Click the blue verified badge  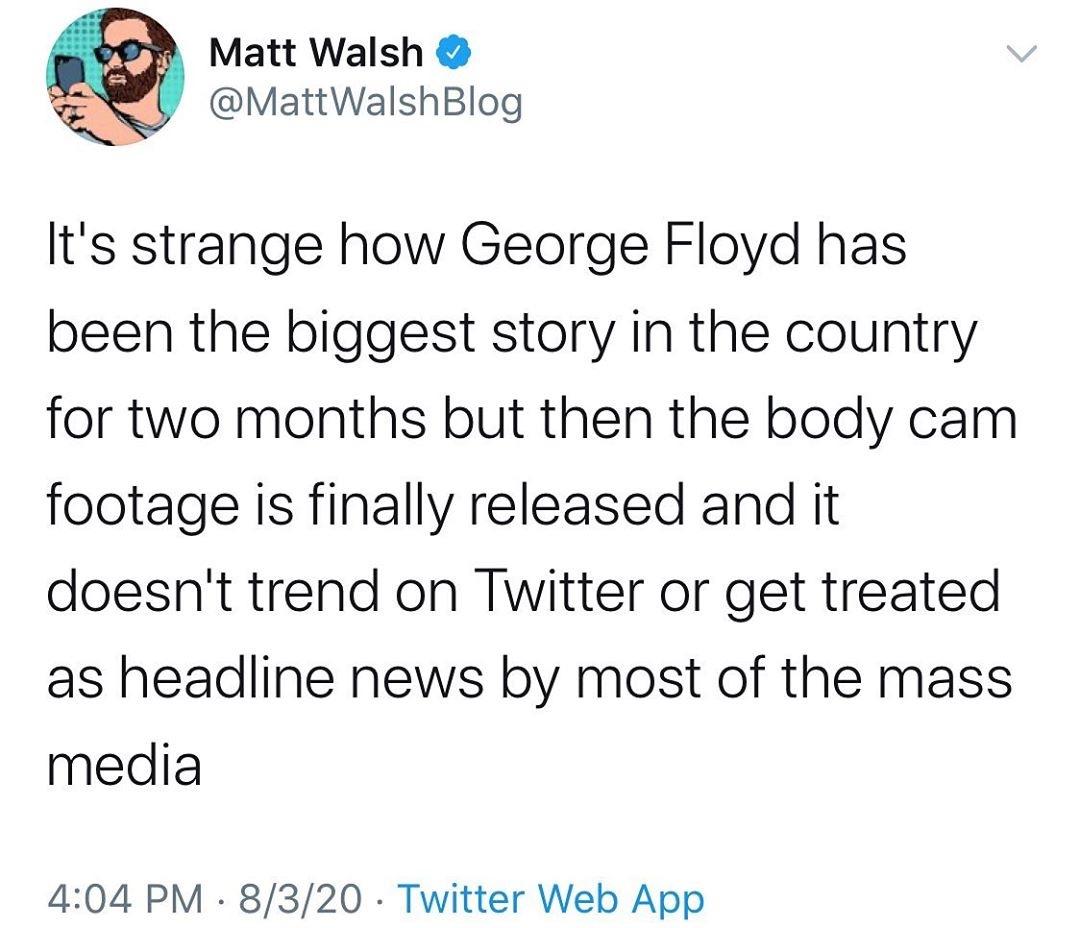[x=455, y=53]
